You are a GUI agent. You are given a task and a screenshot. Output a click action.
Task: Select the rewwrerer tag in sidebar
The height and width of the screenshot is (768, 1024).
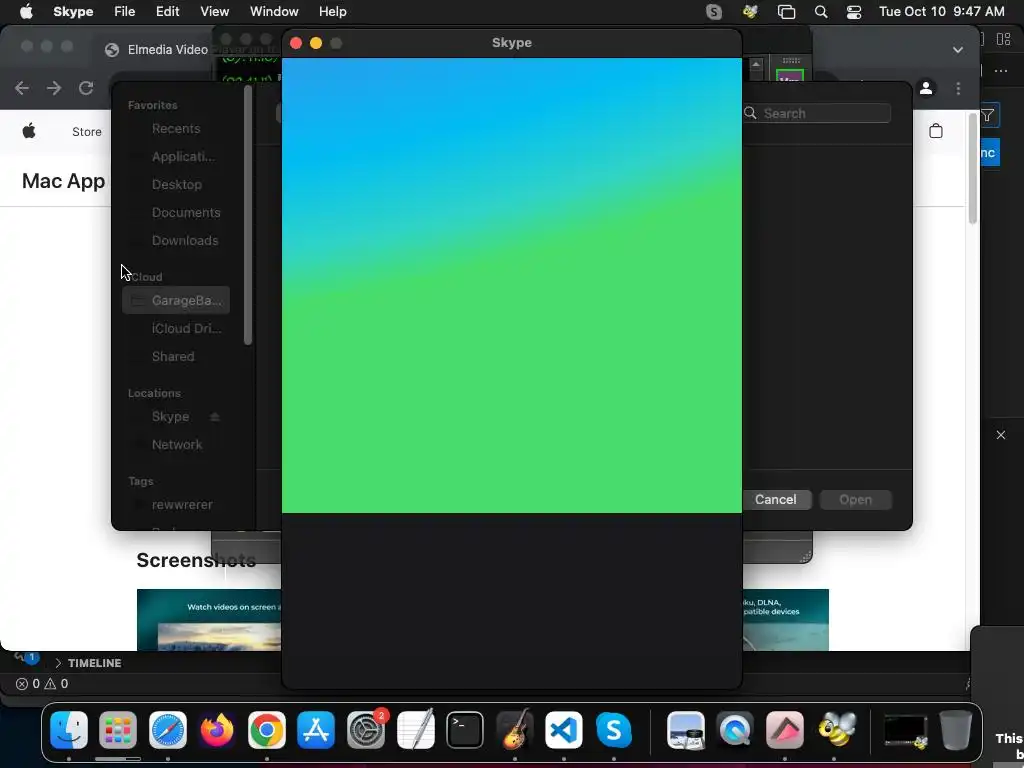tap(176, 505)
